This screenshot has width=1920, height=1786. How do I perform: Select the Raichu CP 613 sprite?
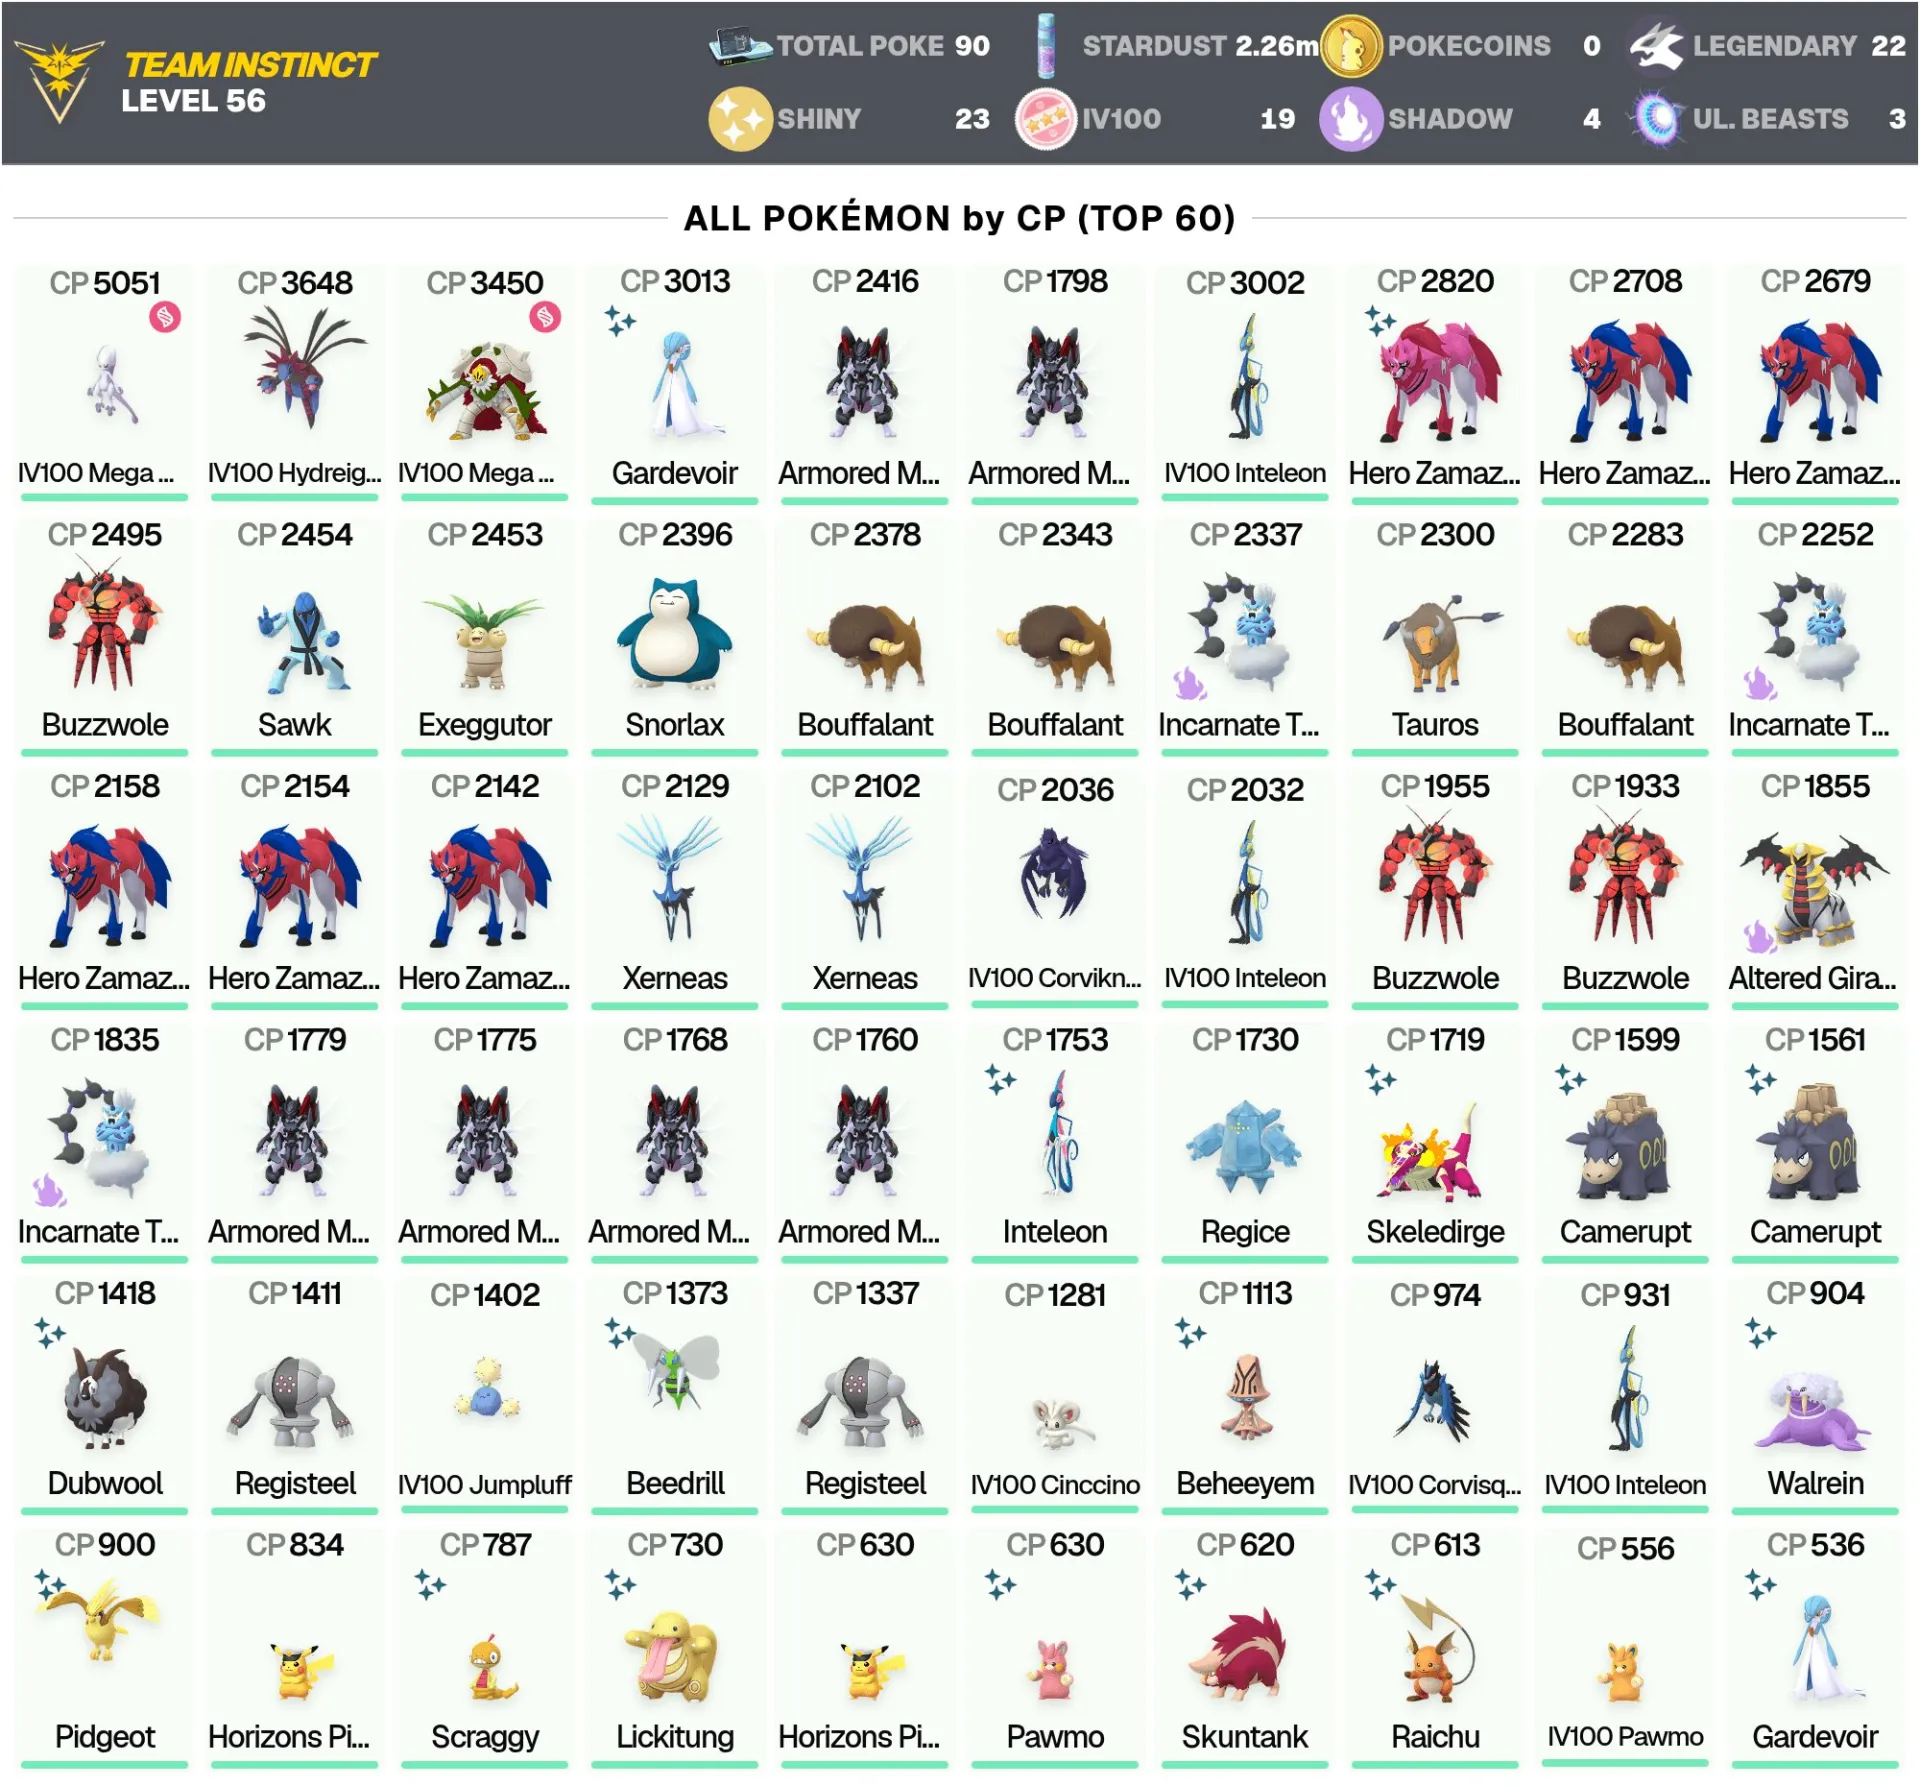[x=1436, y=1647]
